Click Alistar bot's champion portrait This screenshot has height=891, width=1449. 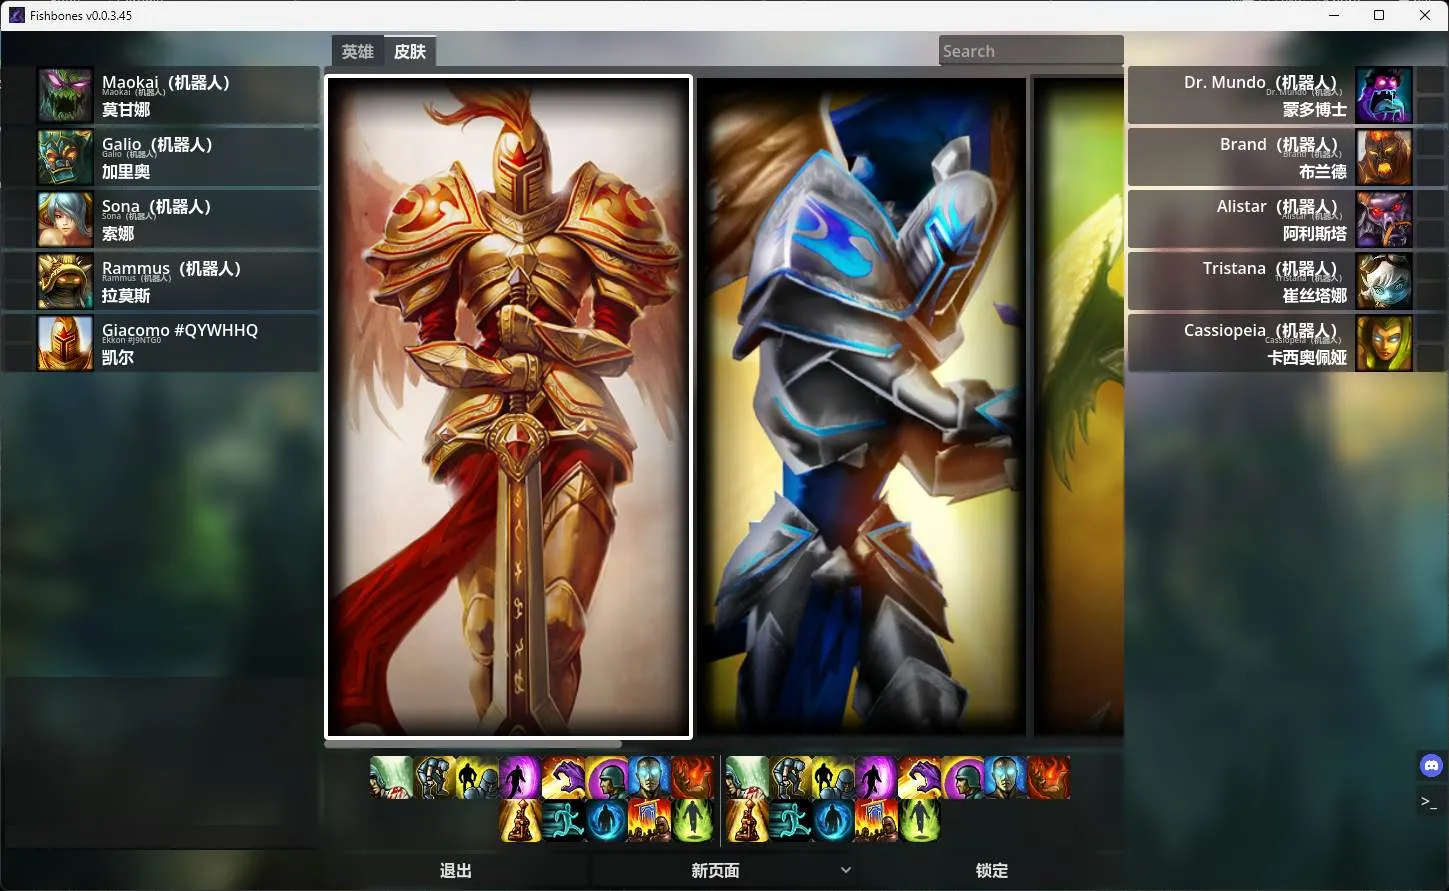(1384, 219)
